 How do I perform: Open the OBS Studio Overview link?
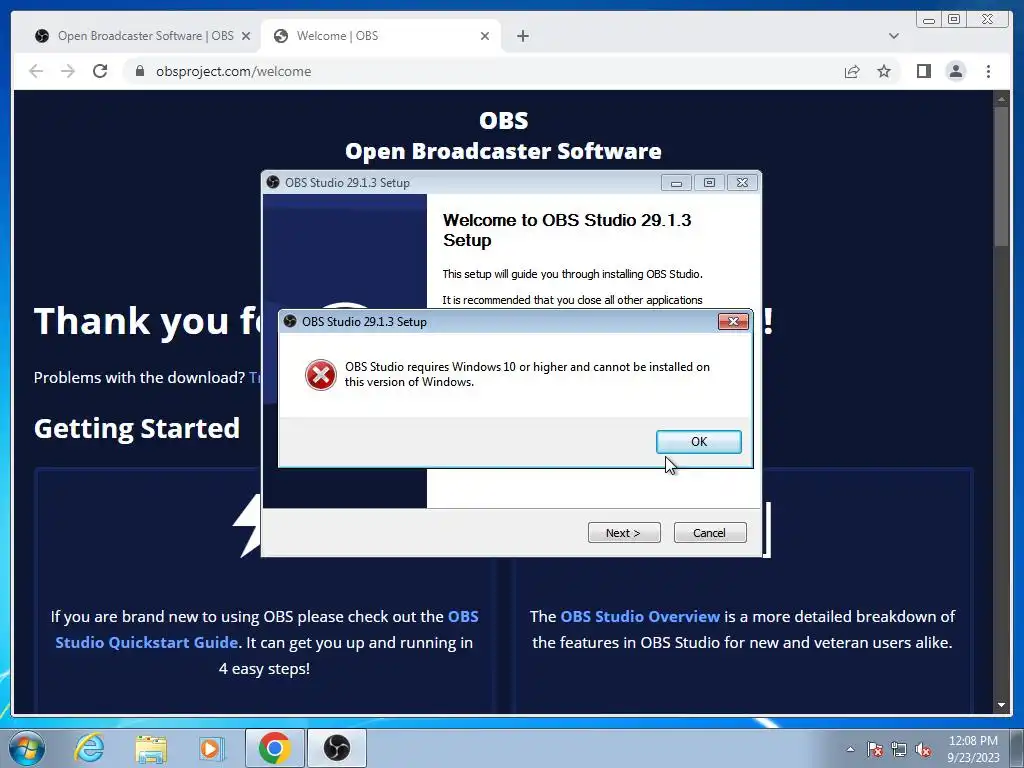coord(640,616)
